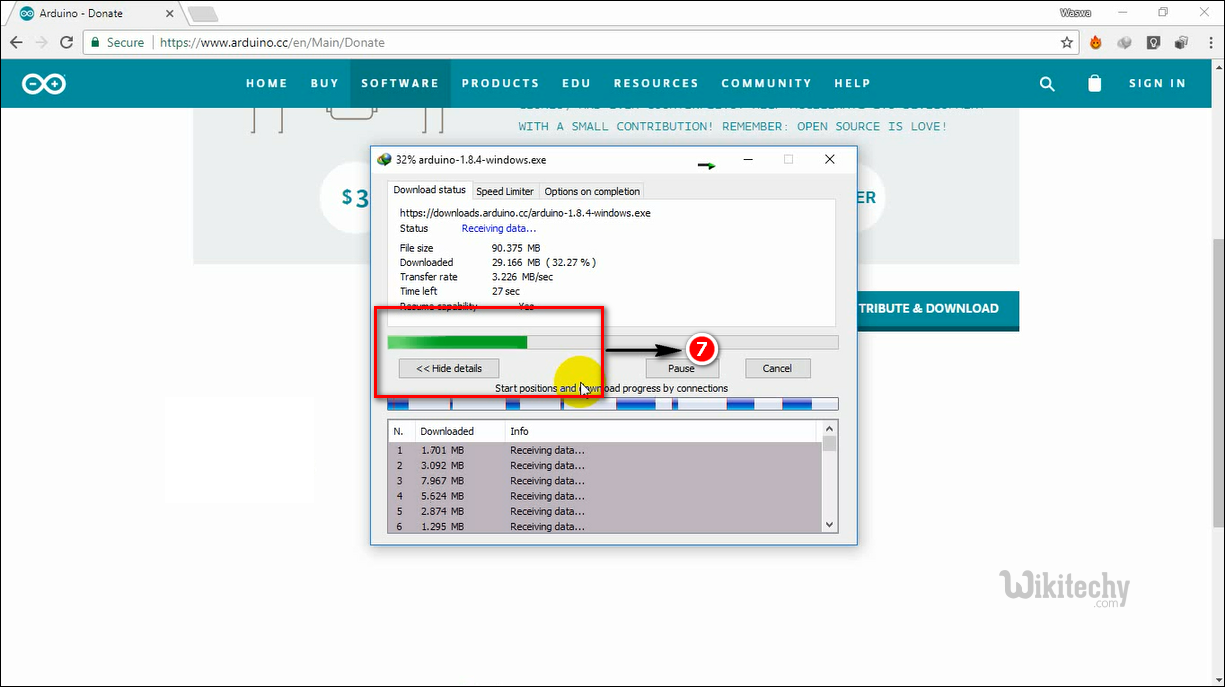Click the browser back arrow
Image resolution: width=1225 pixels, height=687 pixels.
[x=16, y=43]
